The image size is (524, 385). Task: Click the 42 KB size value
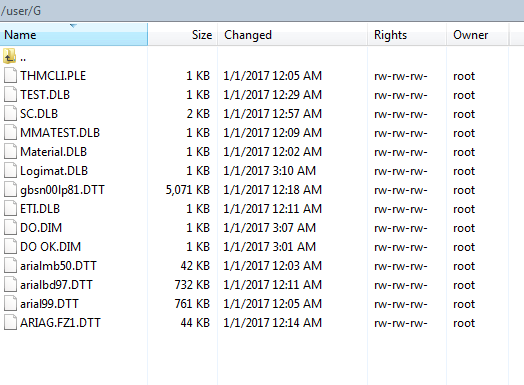pyautogui.click(x=195, y=266)
